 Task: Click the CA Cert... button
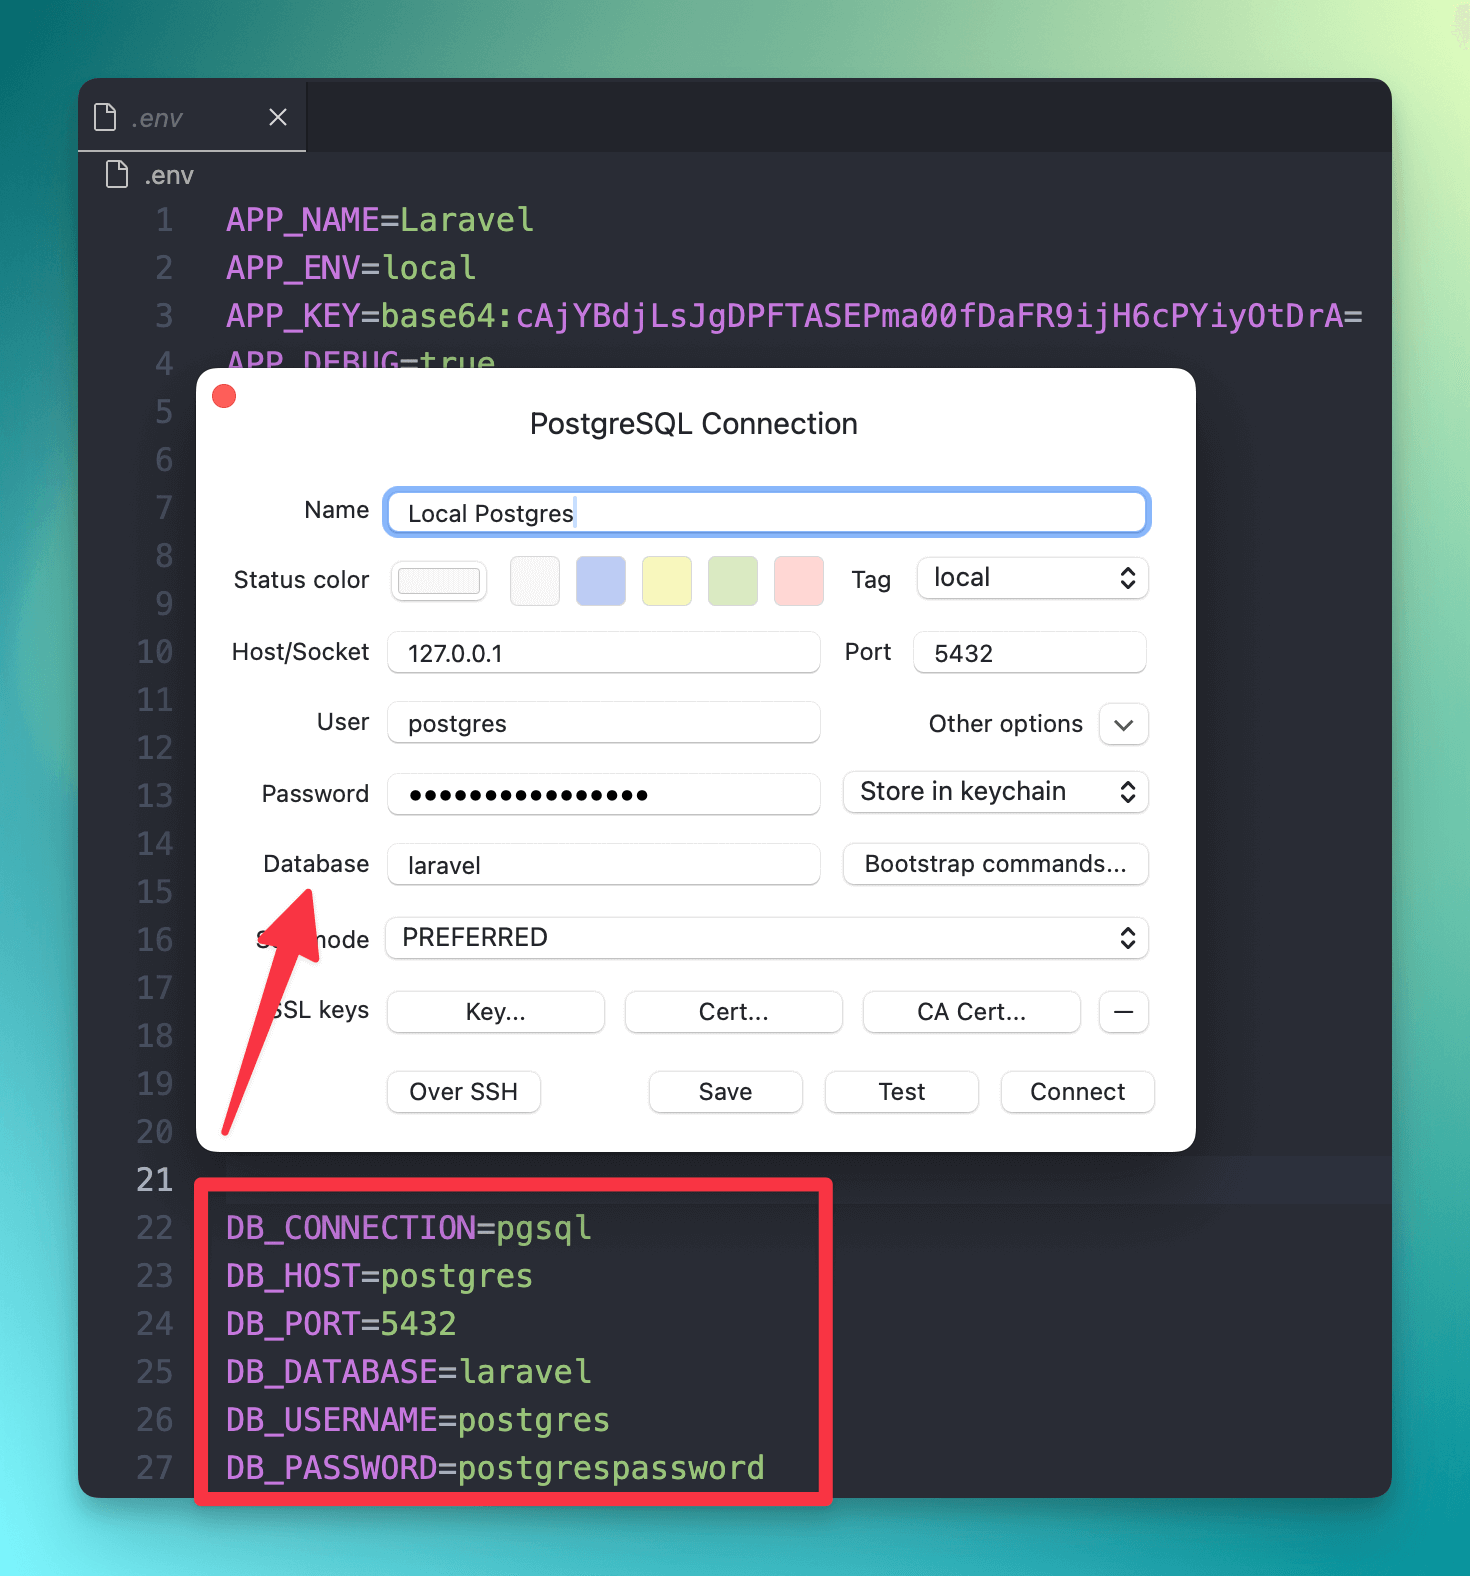972,1012
